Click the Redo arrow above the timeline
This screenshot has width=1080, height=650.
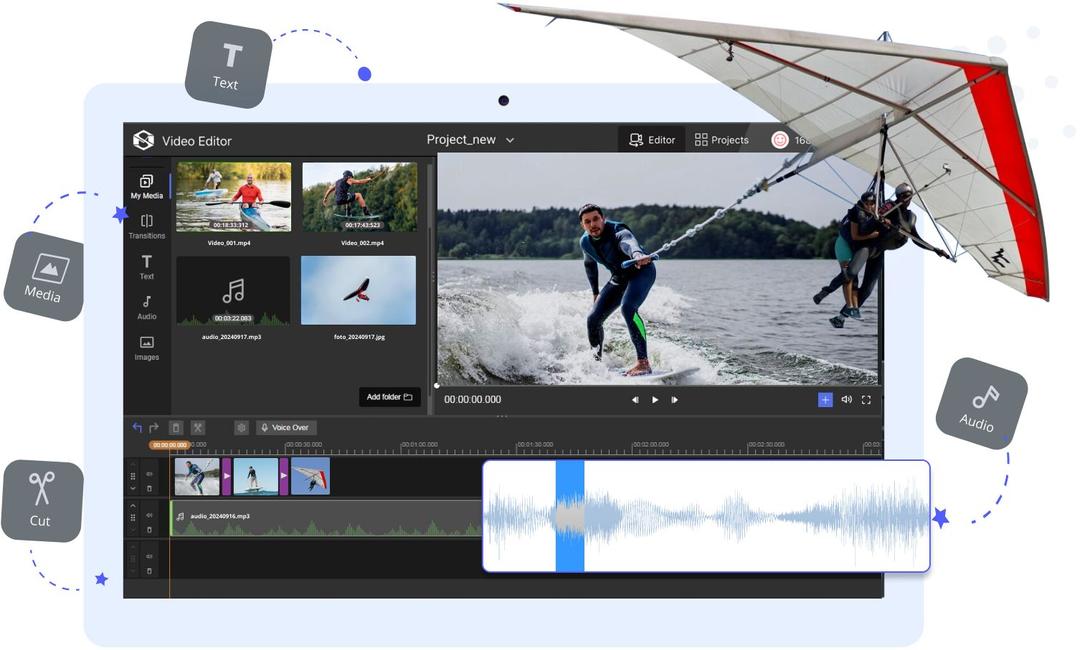point(153,427)
